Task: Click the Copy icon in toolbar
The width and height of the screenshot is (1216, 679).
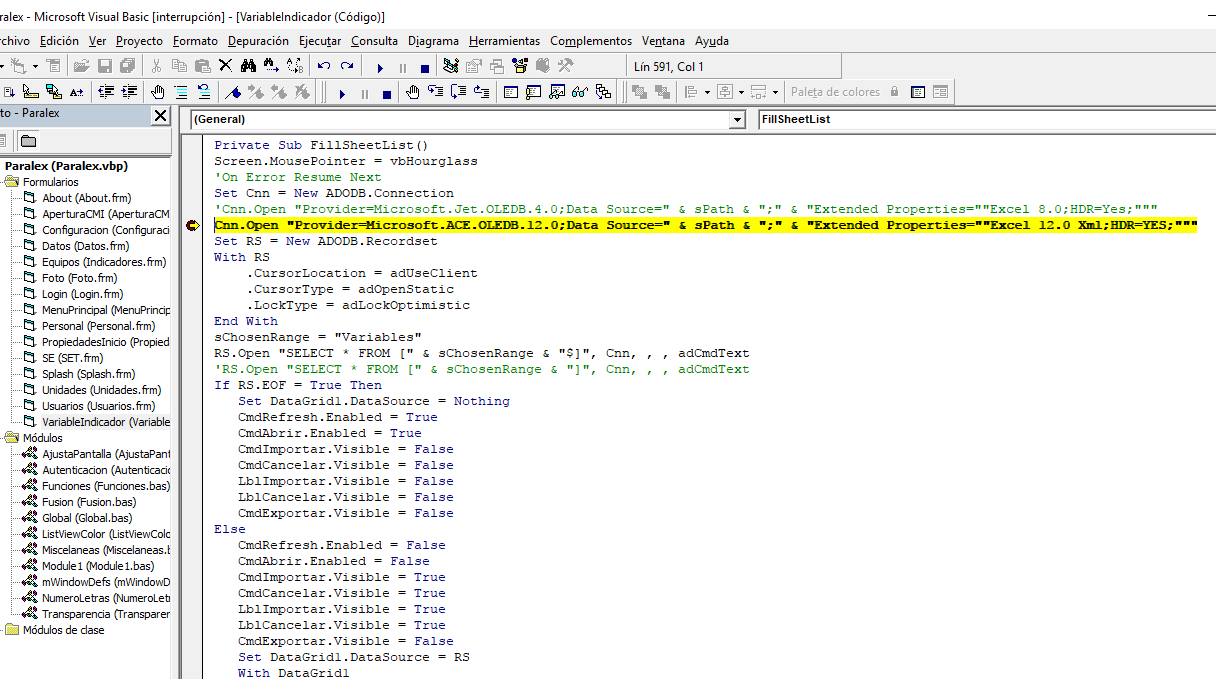Action: (x=179, y=66)
